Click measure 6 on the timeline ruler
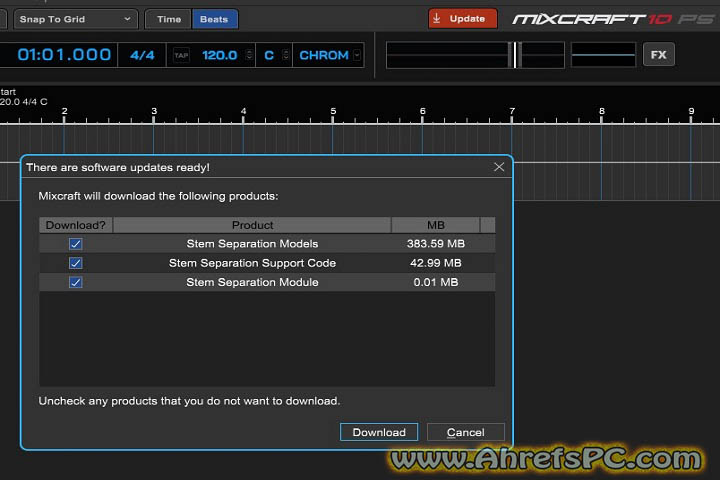The width and height of the screenshot is (720, 480). [422, 111]
